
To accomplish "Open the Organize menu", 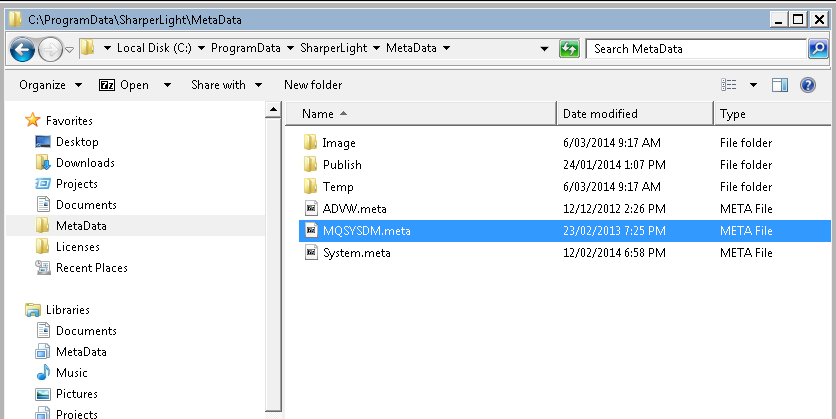I will [51, 85].
